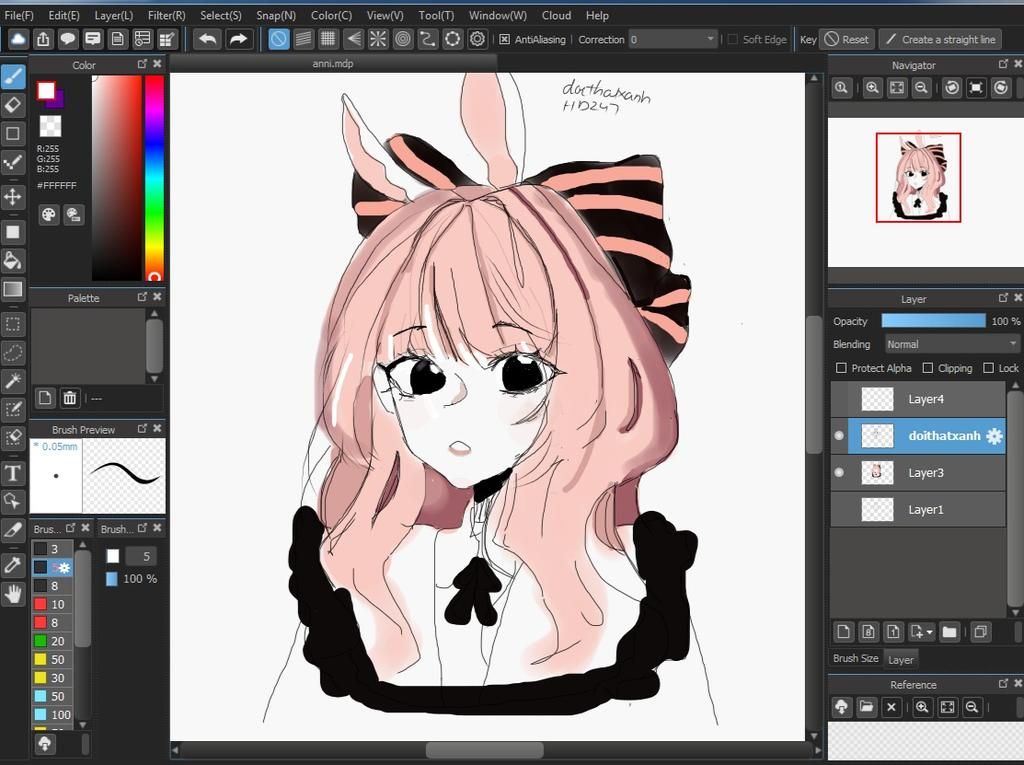Open the Snap(N) menu
Image resolution: width=1024 pixels, height=765 pixels.
[276, 15]
